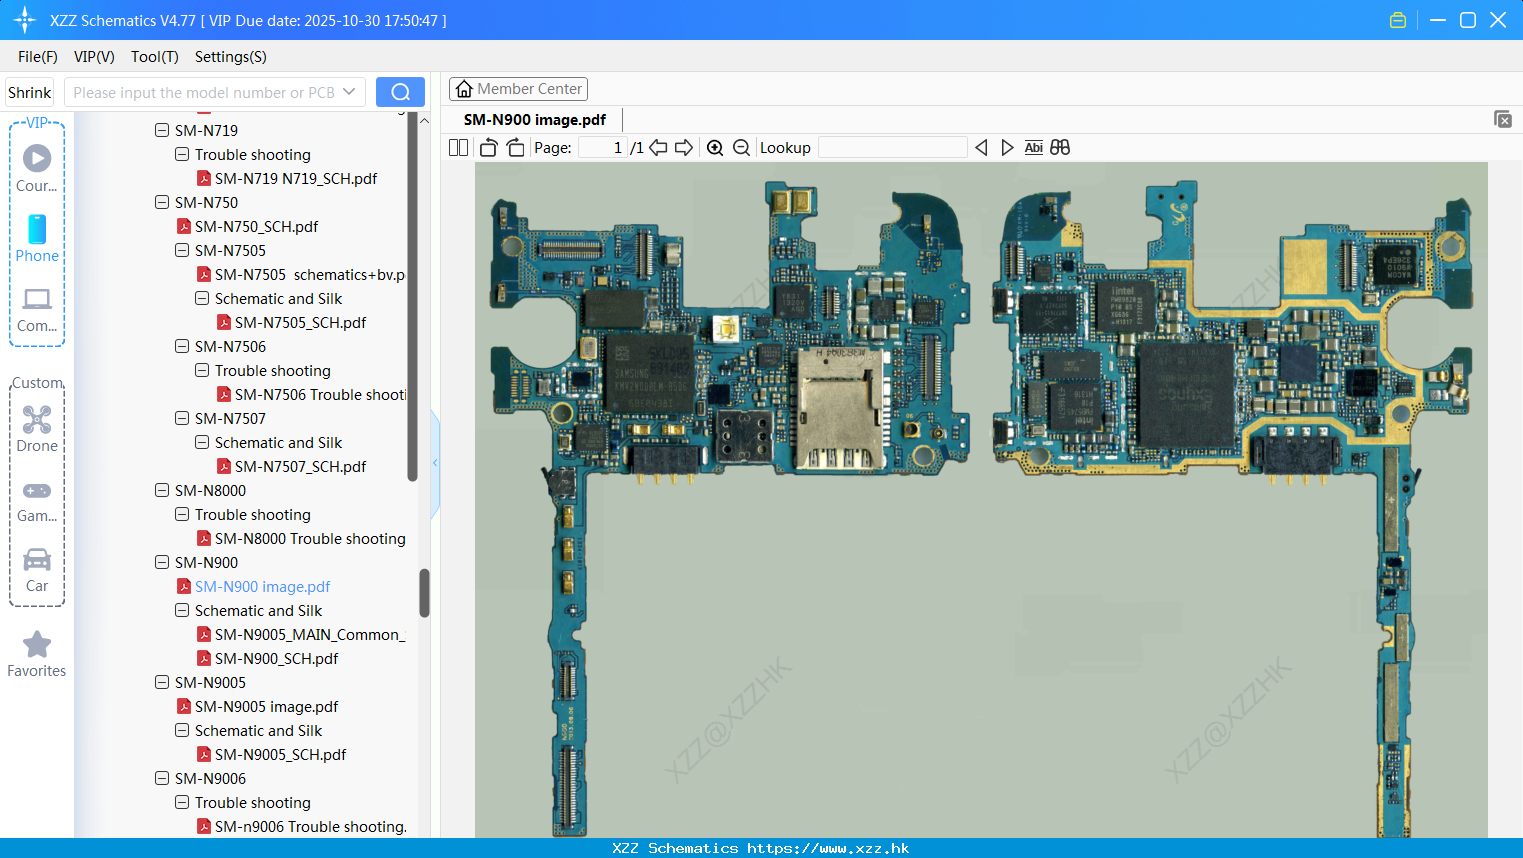The image size is (1523, 858).
Task: Open the yellow toolbox icon in title bar
Action: point(1398,20)
